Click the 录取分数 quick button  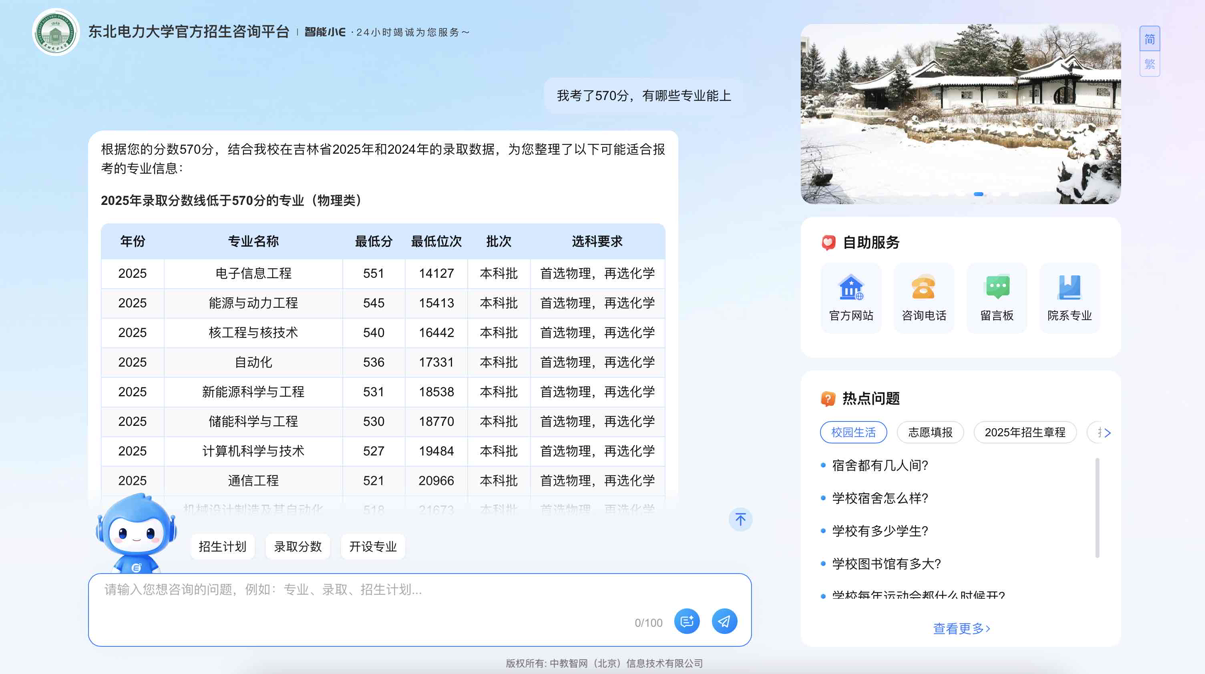tap(298, 546)
